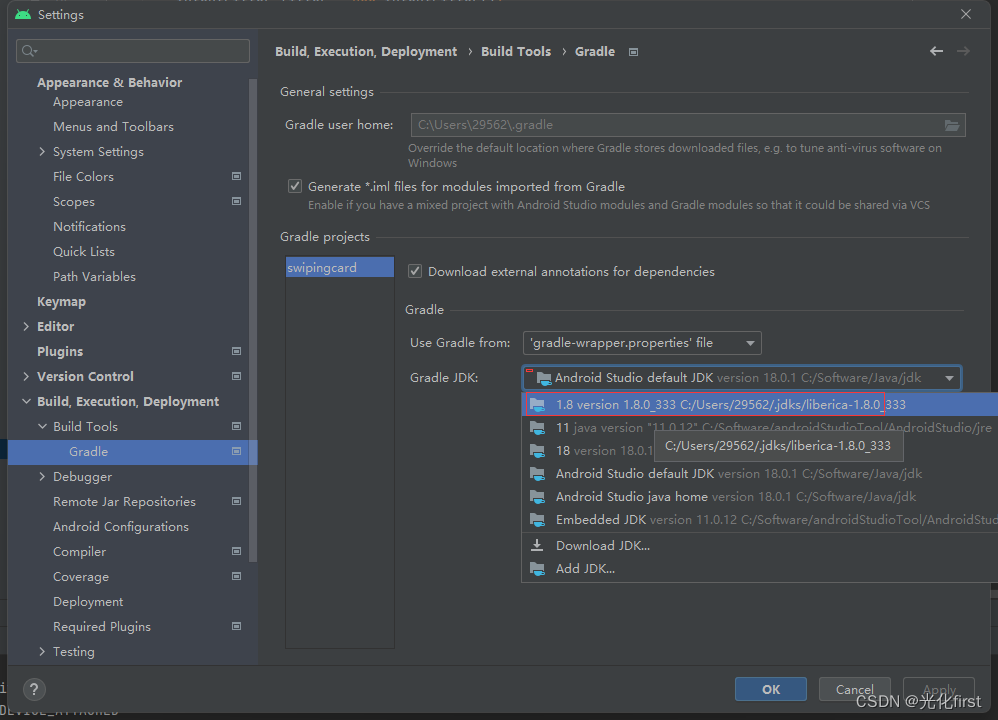Expand the Editor settings node
This screenshot has height=720, width=998.
click(x=26, y=327)
